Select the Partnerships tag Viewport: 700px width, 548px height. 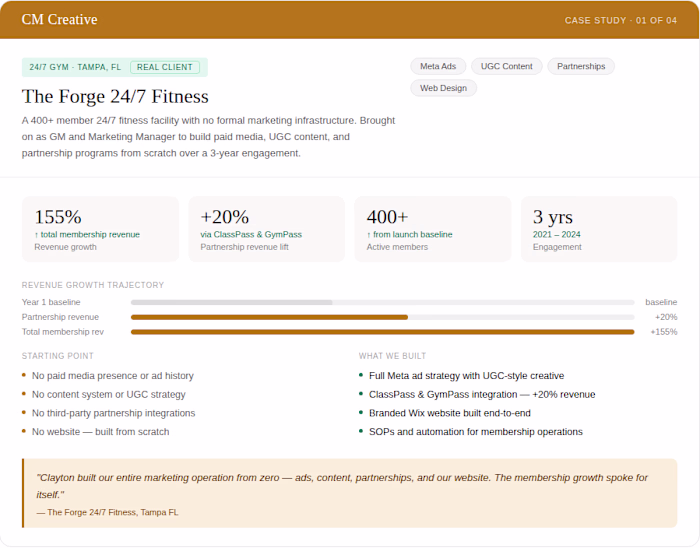(x=581, y=66)
